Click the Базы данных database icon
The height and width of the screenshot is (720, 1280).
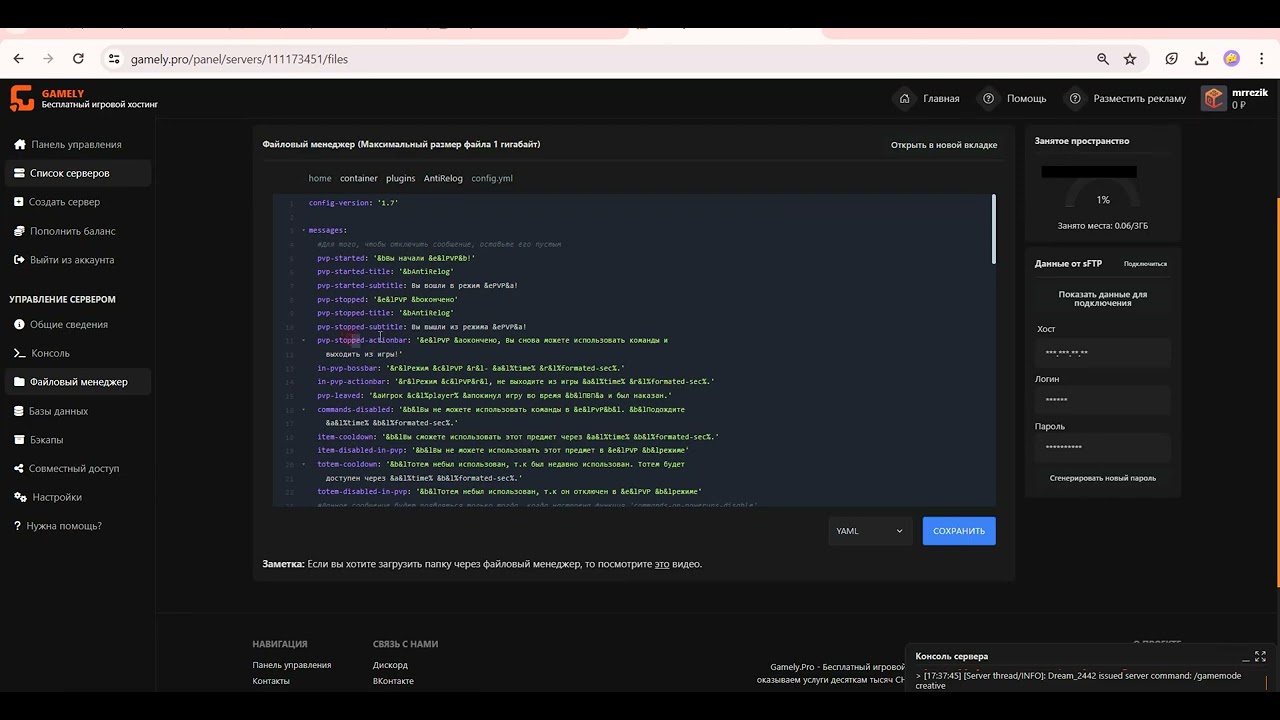coord(20,411)
